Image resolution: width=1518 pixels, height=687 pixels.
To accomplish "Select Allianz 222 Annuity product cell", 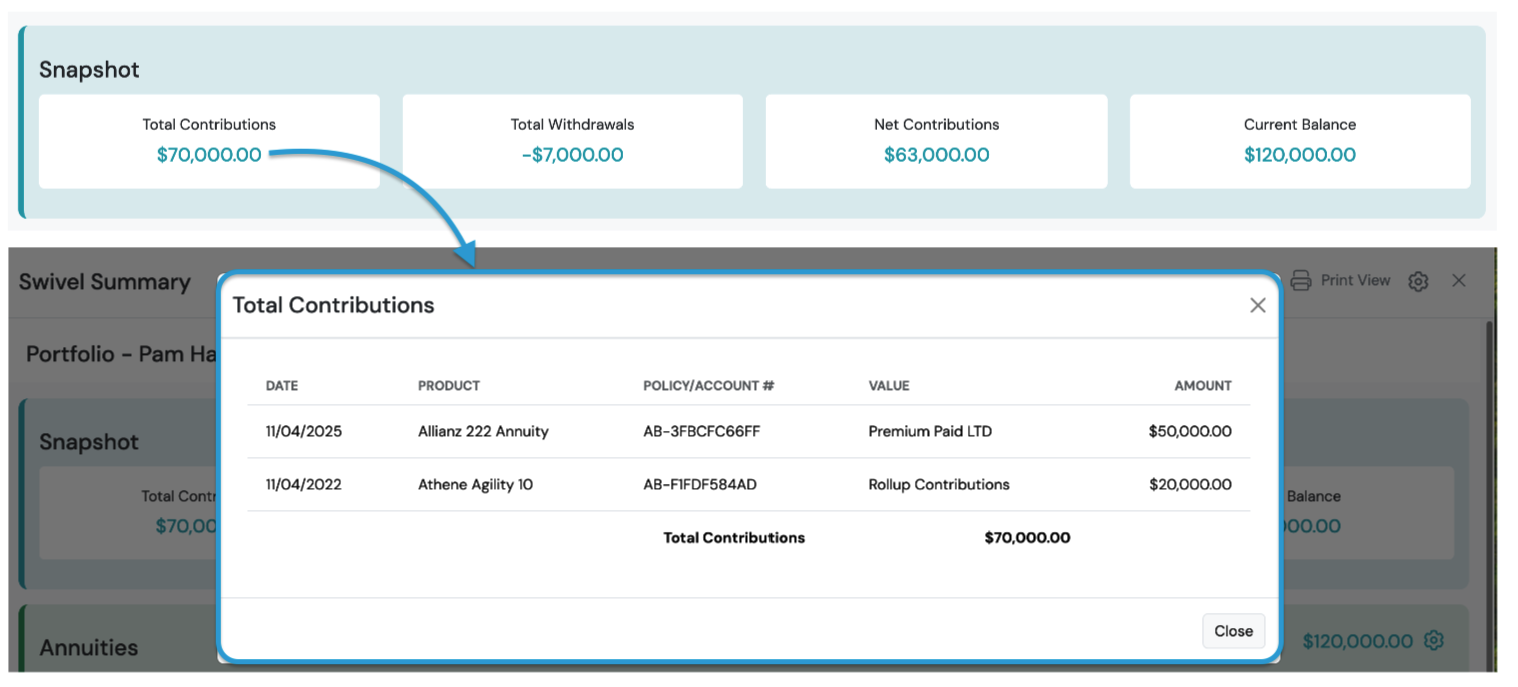I will point(483,432).
